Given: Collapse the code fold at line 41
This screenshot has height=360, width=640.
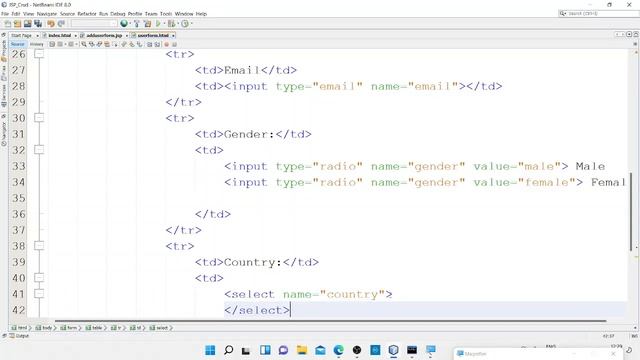Looking at the screenshot, I should click(x=39, y=293).
